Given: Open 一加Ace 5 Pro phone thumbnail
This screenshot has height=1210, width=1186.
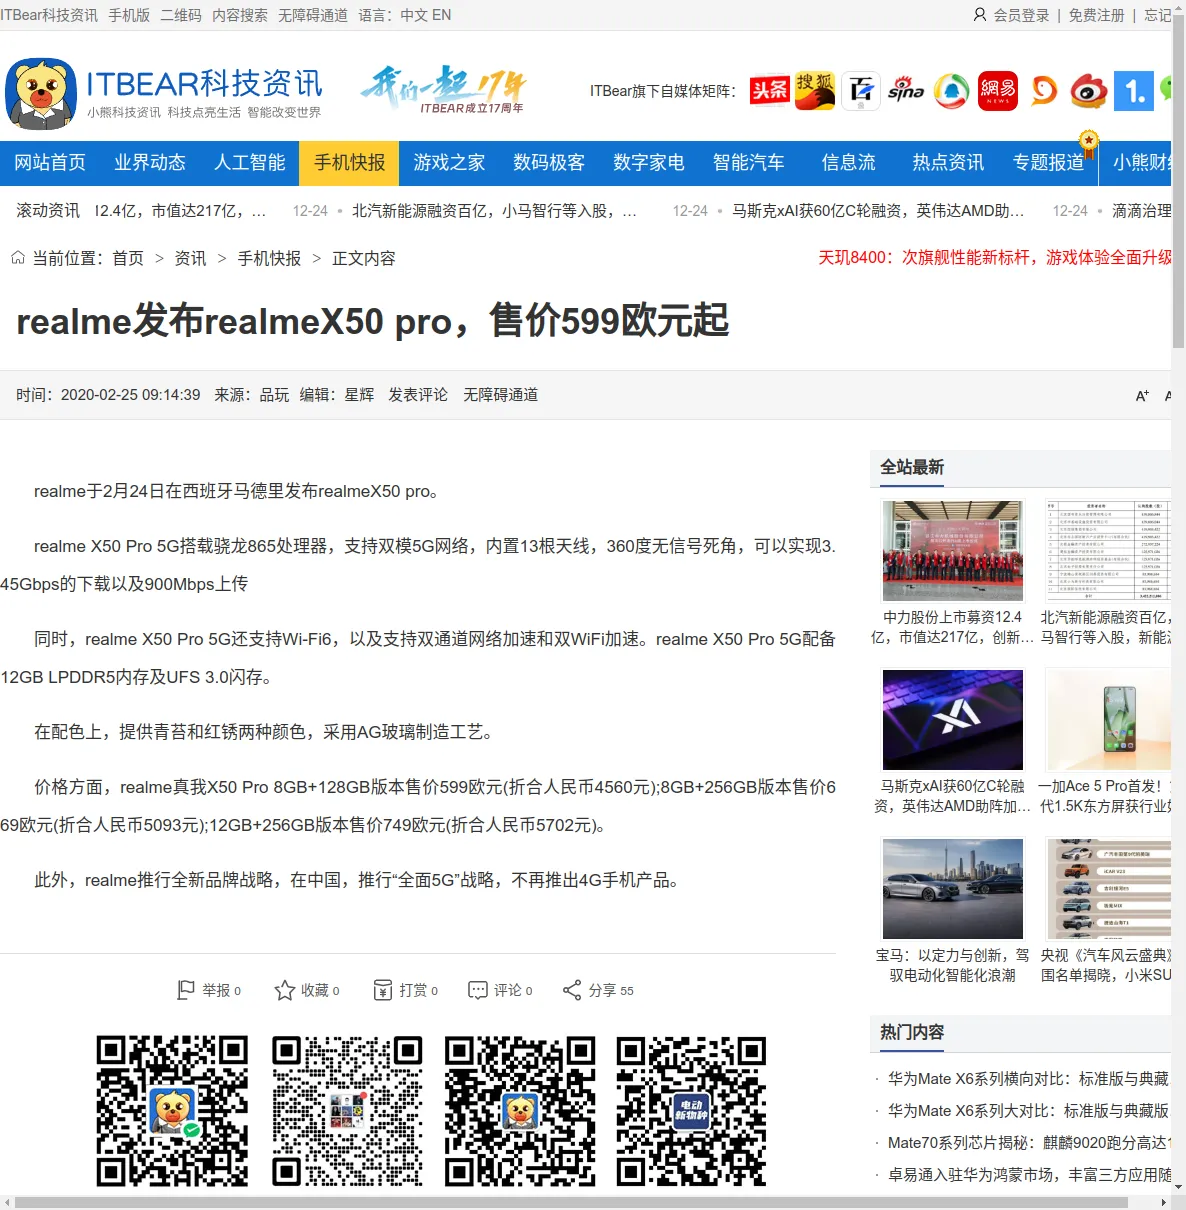Looking at the screenshot, I should [x=1108, y=720].
